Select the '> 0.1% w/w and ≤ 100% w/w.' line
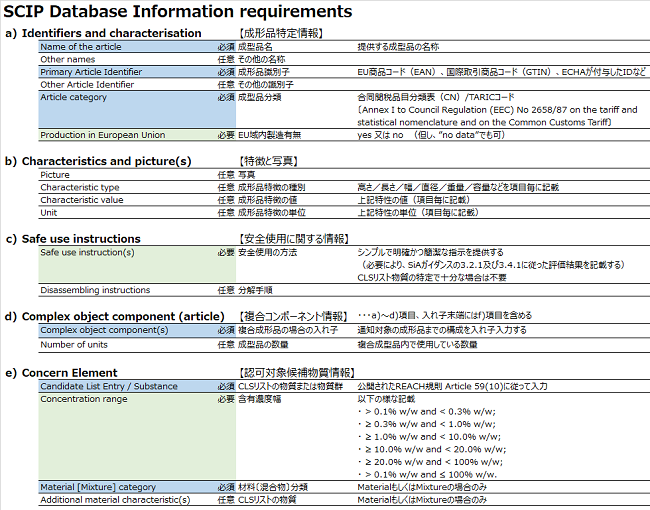 point(427,475)
